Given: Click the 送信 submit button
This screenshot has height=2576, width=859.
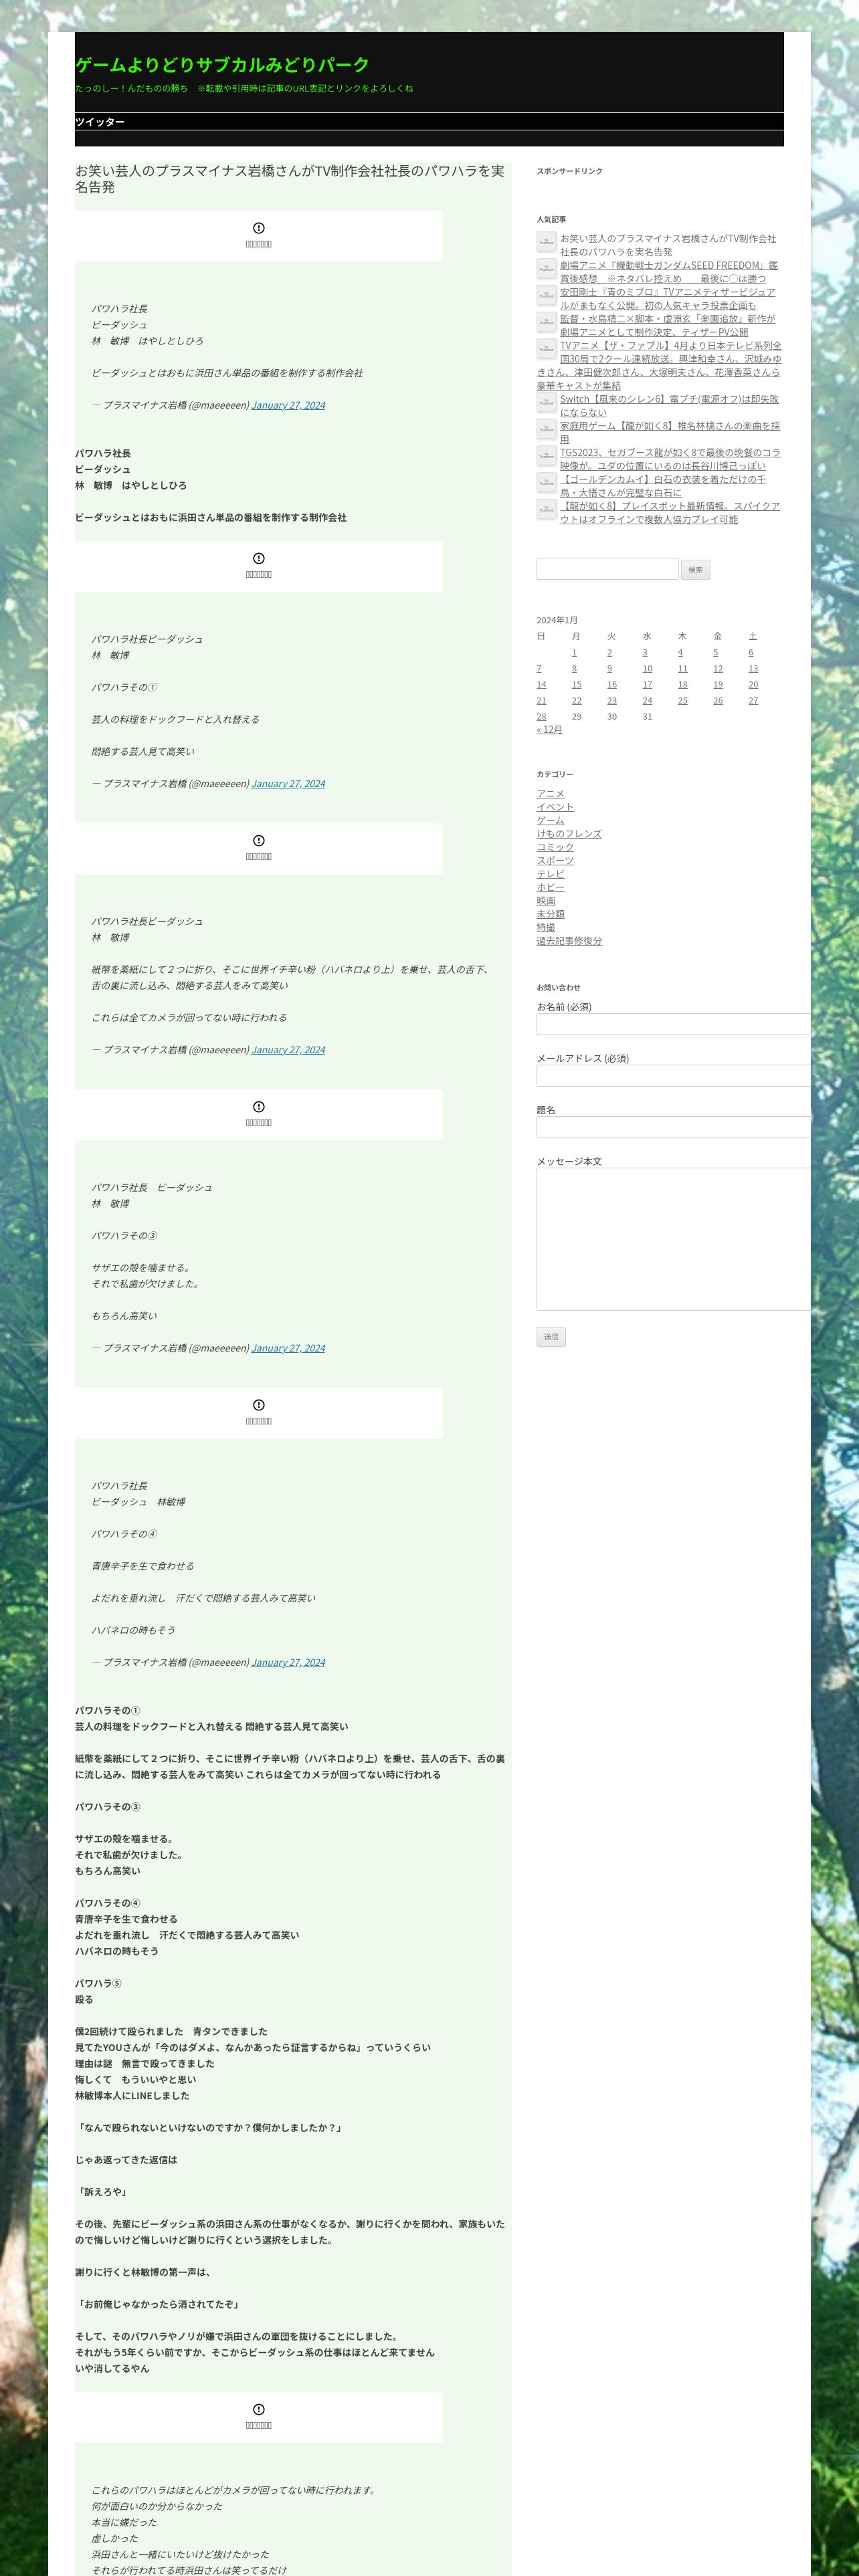Looking at the screenshot, I should point(551,1337).
